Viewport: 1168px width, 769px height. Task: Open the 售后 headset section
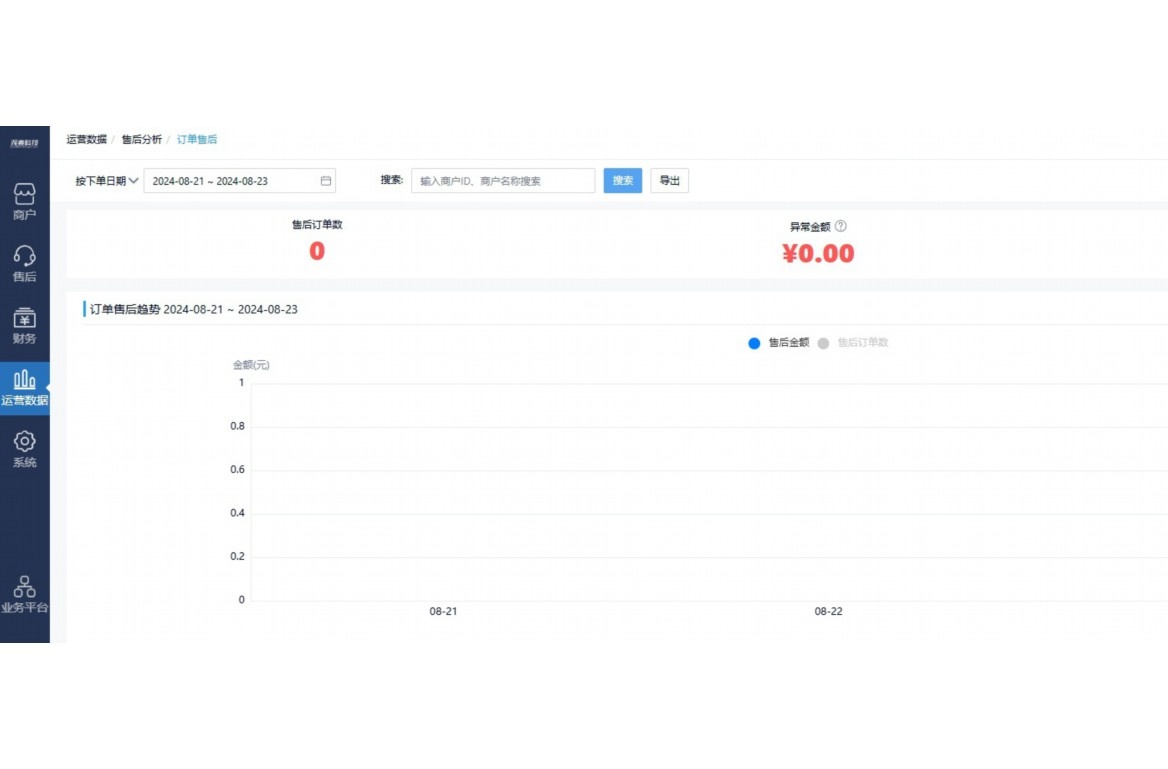[x=24, y=263]
